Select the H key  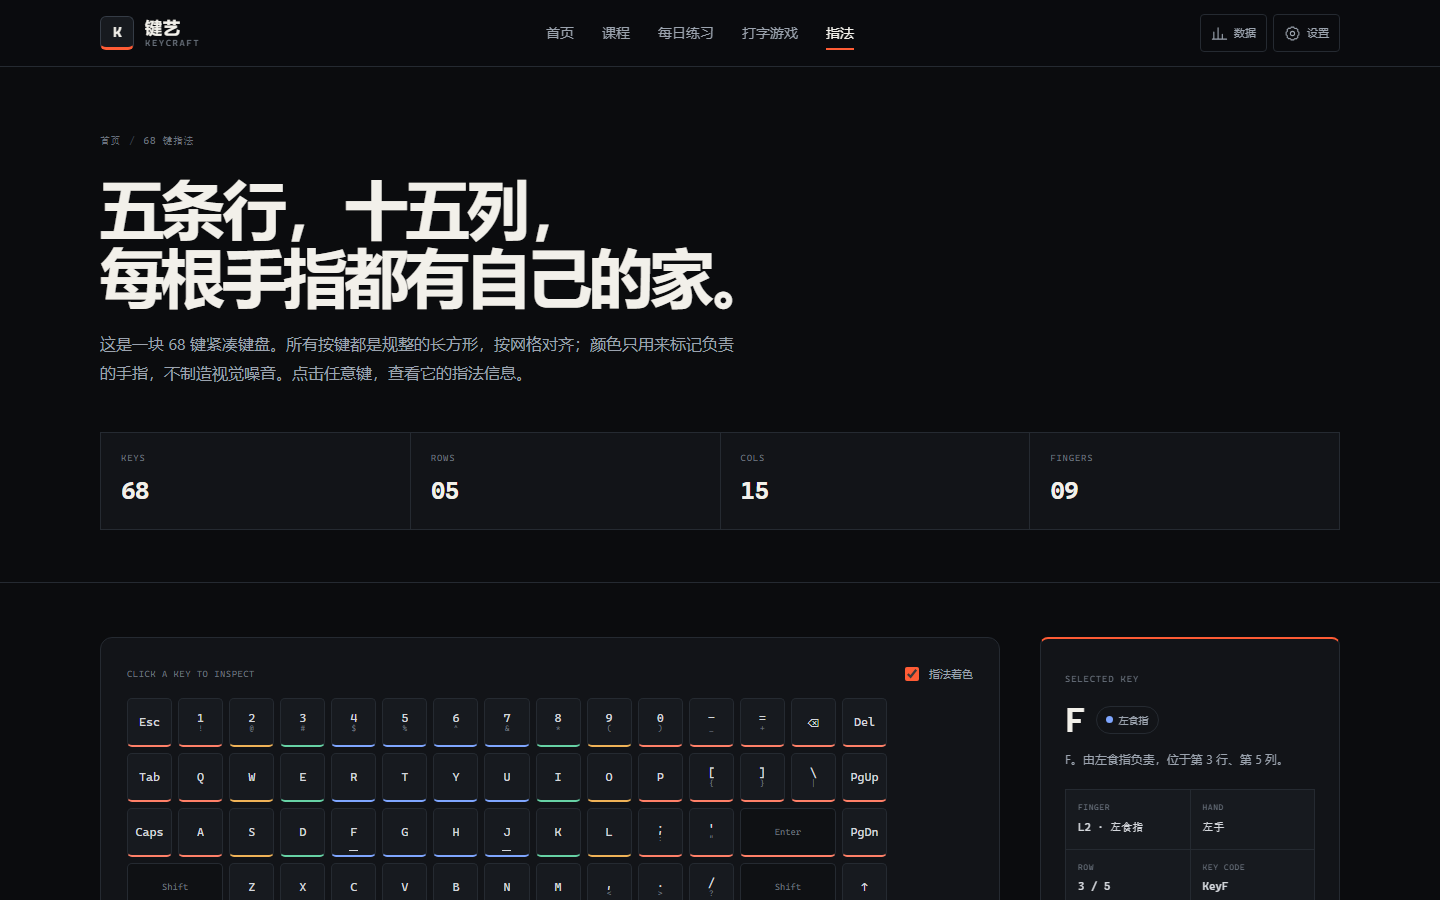(x=456, y=832)
